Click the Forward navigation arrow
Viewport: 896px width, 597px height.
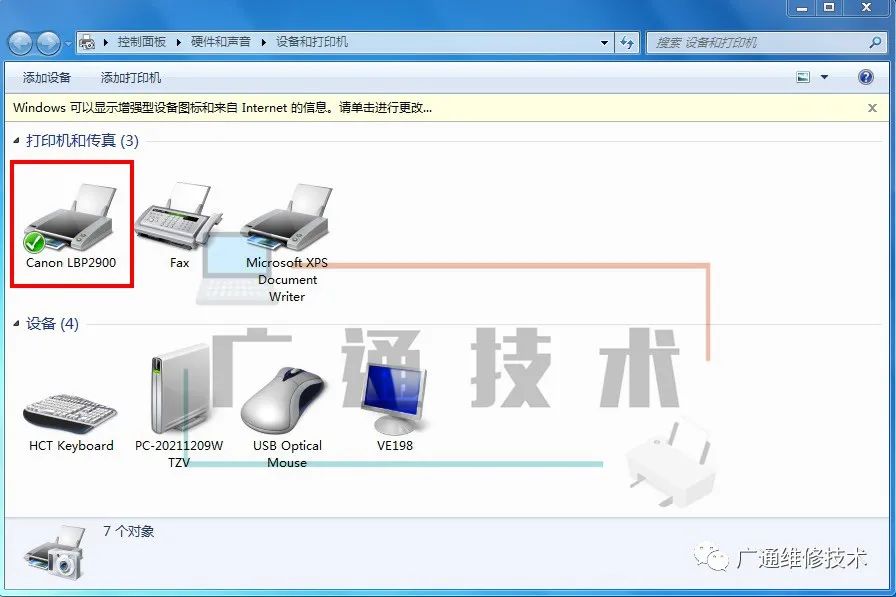(48, 43)
